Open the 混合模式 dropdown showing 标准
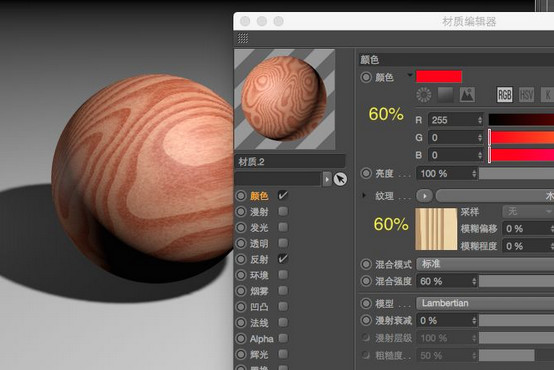This screenshot has width=554, height=370. 485,264
